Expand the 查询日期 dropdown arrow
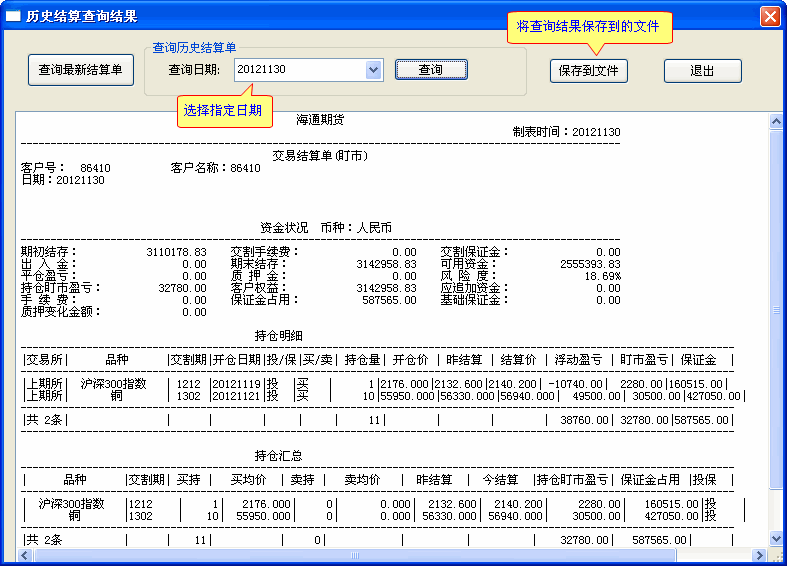 coord(373,70)
